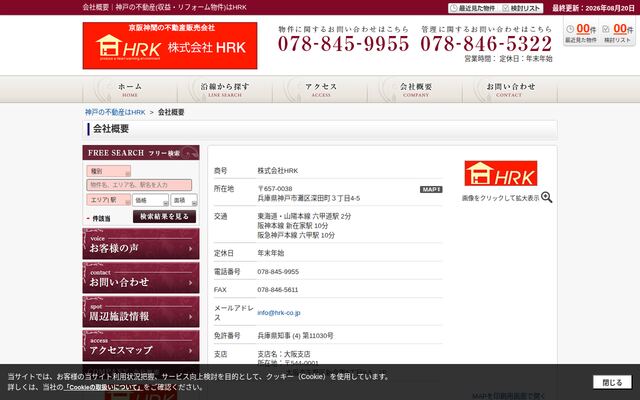Enlarge the HRK logo thumbnail image

[x=501, y=173]
